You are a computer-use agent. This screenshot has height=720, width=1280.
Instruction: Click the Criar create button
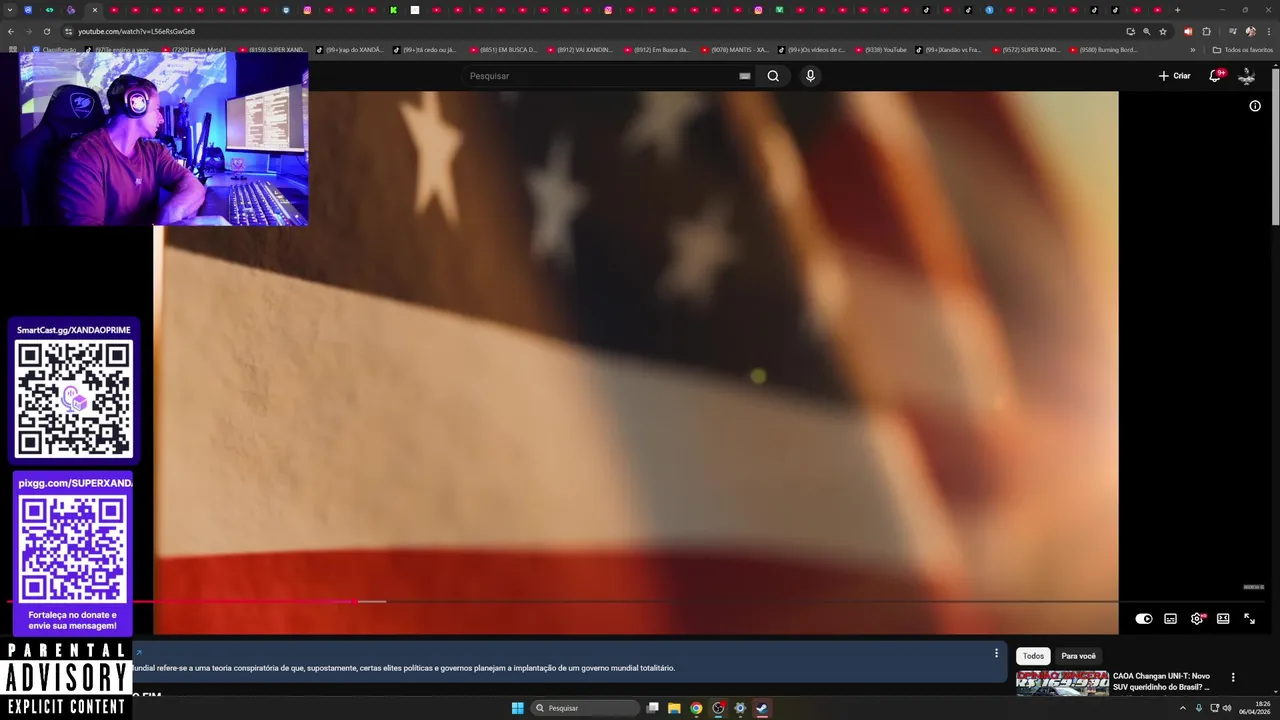(1174, 76)
